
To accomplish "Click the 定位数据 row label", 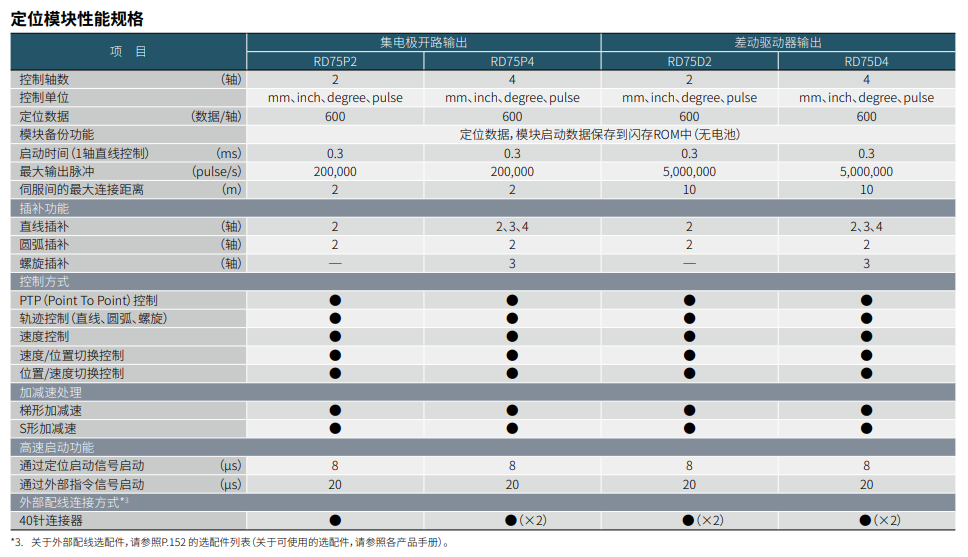I will pos(44,116).
